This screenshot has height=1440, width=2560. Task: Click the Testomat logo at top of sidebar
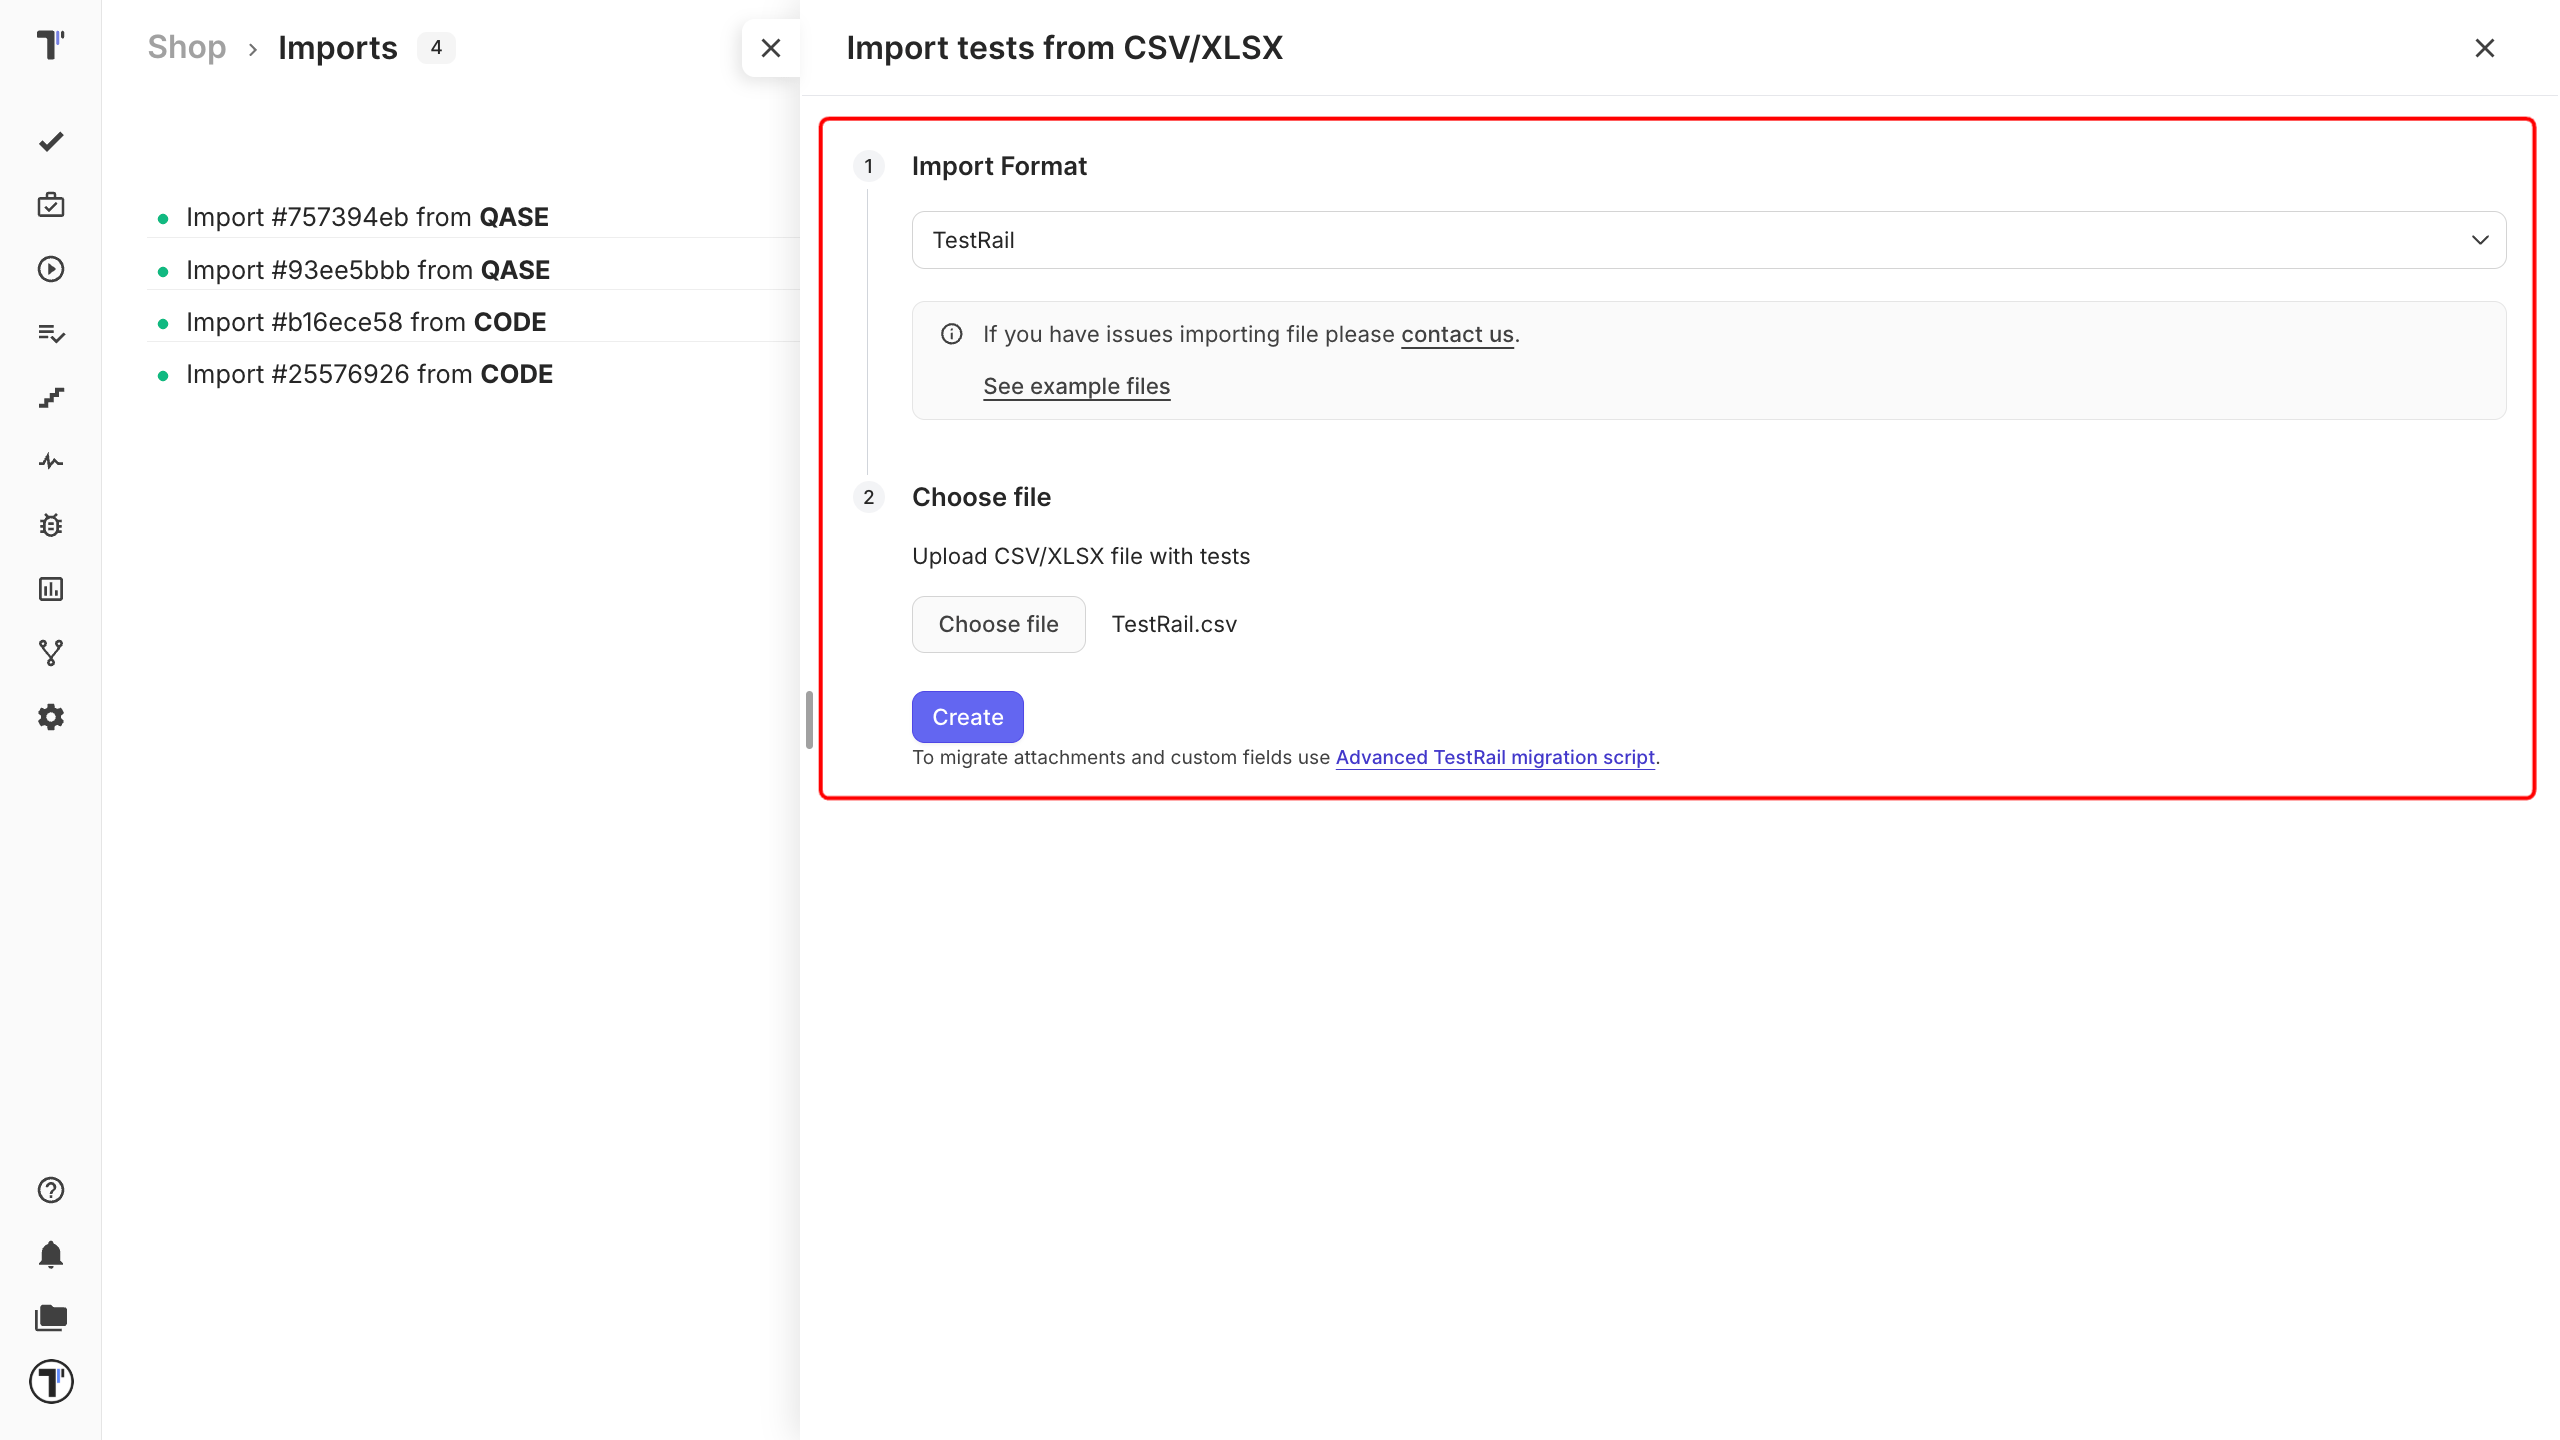coord(50,45)
